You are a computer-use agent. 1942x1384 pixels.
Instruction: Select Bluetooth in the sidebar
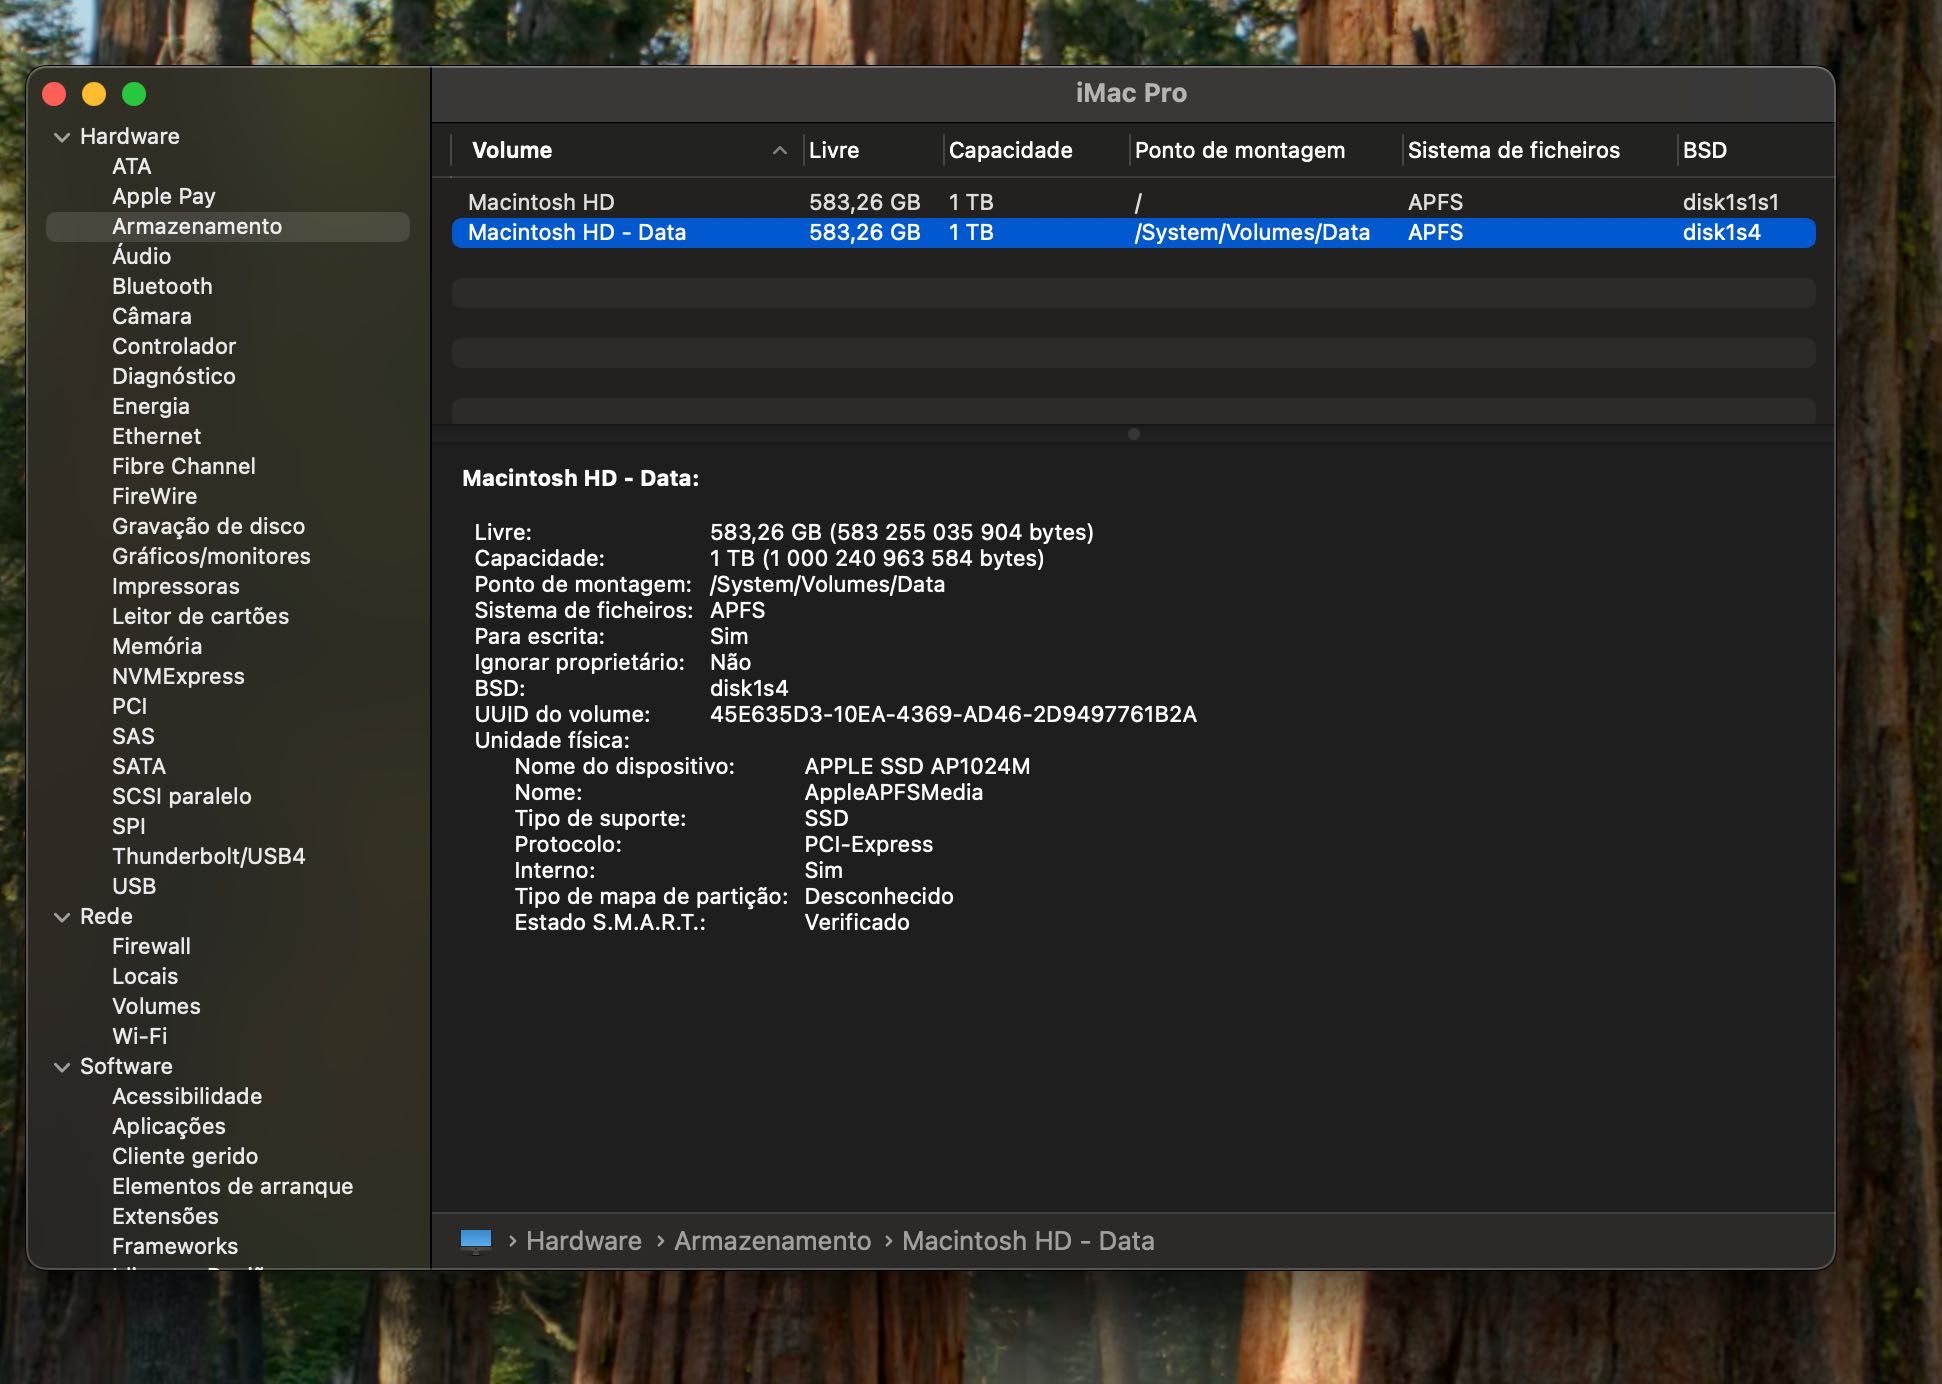tap(162, 286)
